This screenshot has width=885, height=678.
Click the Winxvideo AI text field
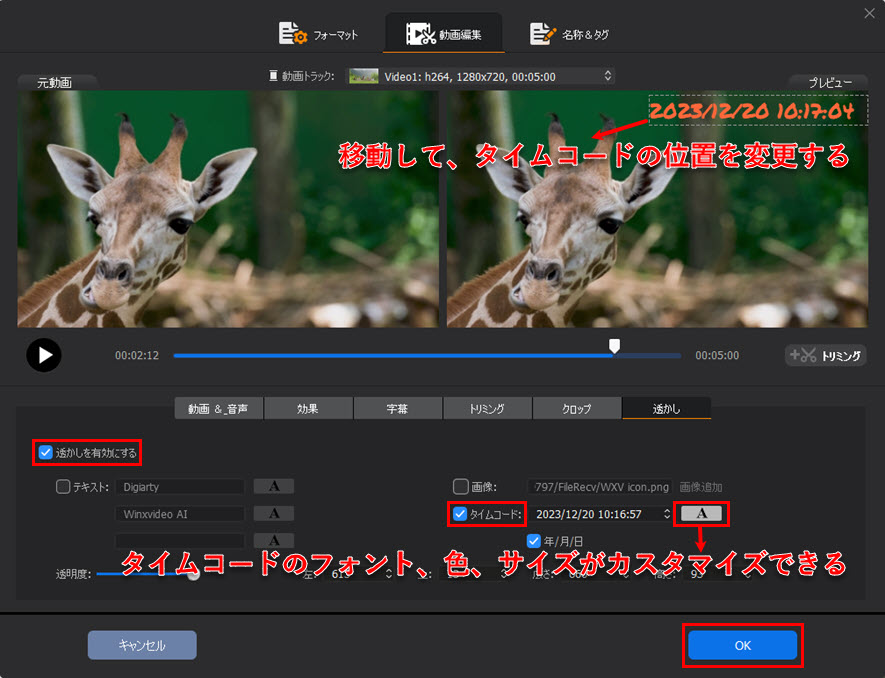180,514
